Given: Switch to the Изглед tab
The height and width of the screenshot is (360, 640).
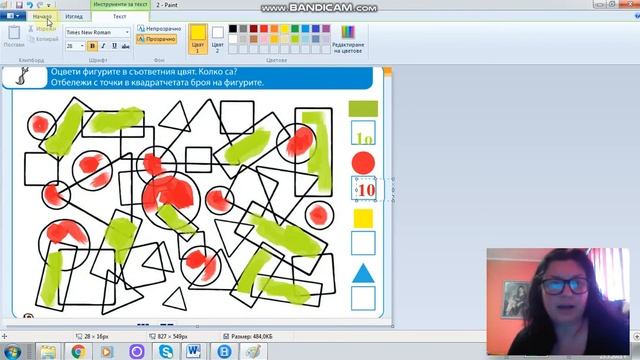Looking at the screenshot, I should tap(74, 16).
